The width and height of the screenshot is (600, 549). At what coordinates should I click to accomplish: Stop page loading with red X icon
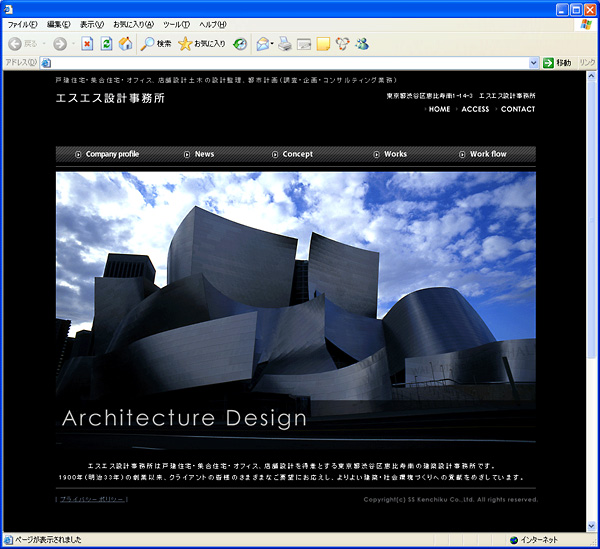[87, 44]
